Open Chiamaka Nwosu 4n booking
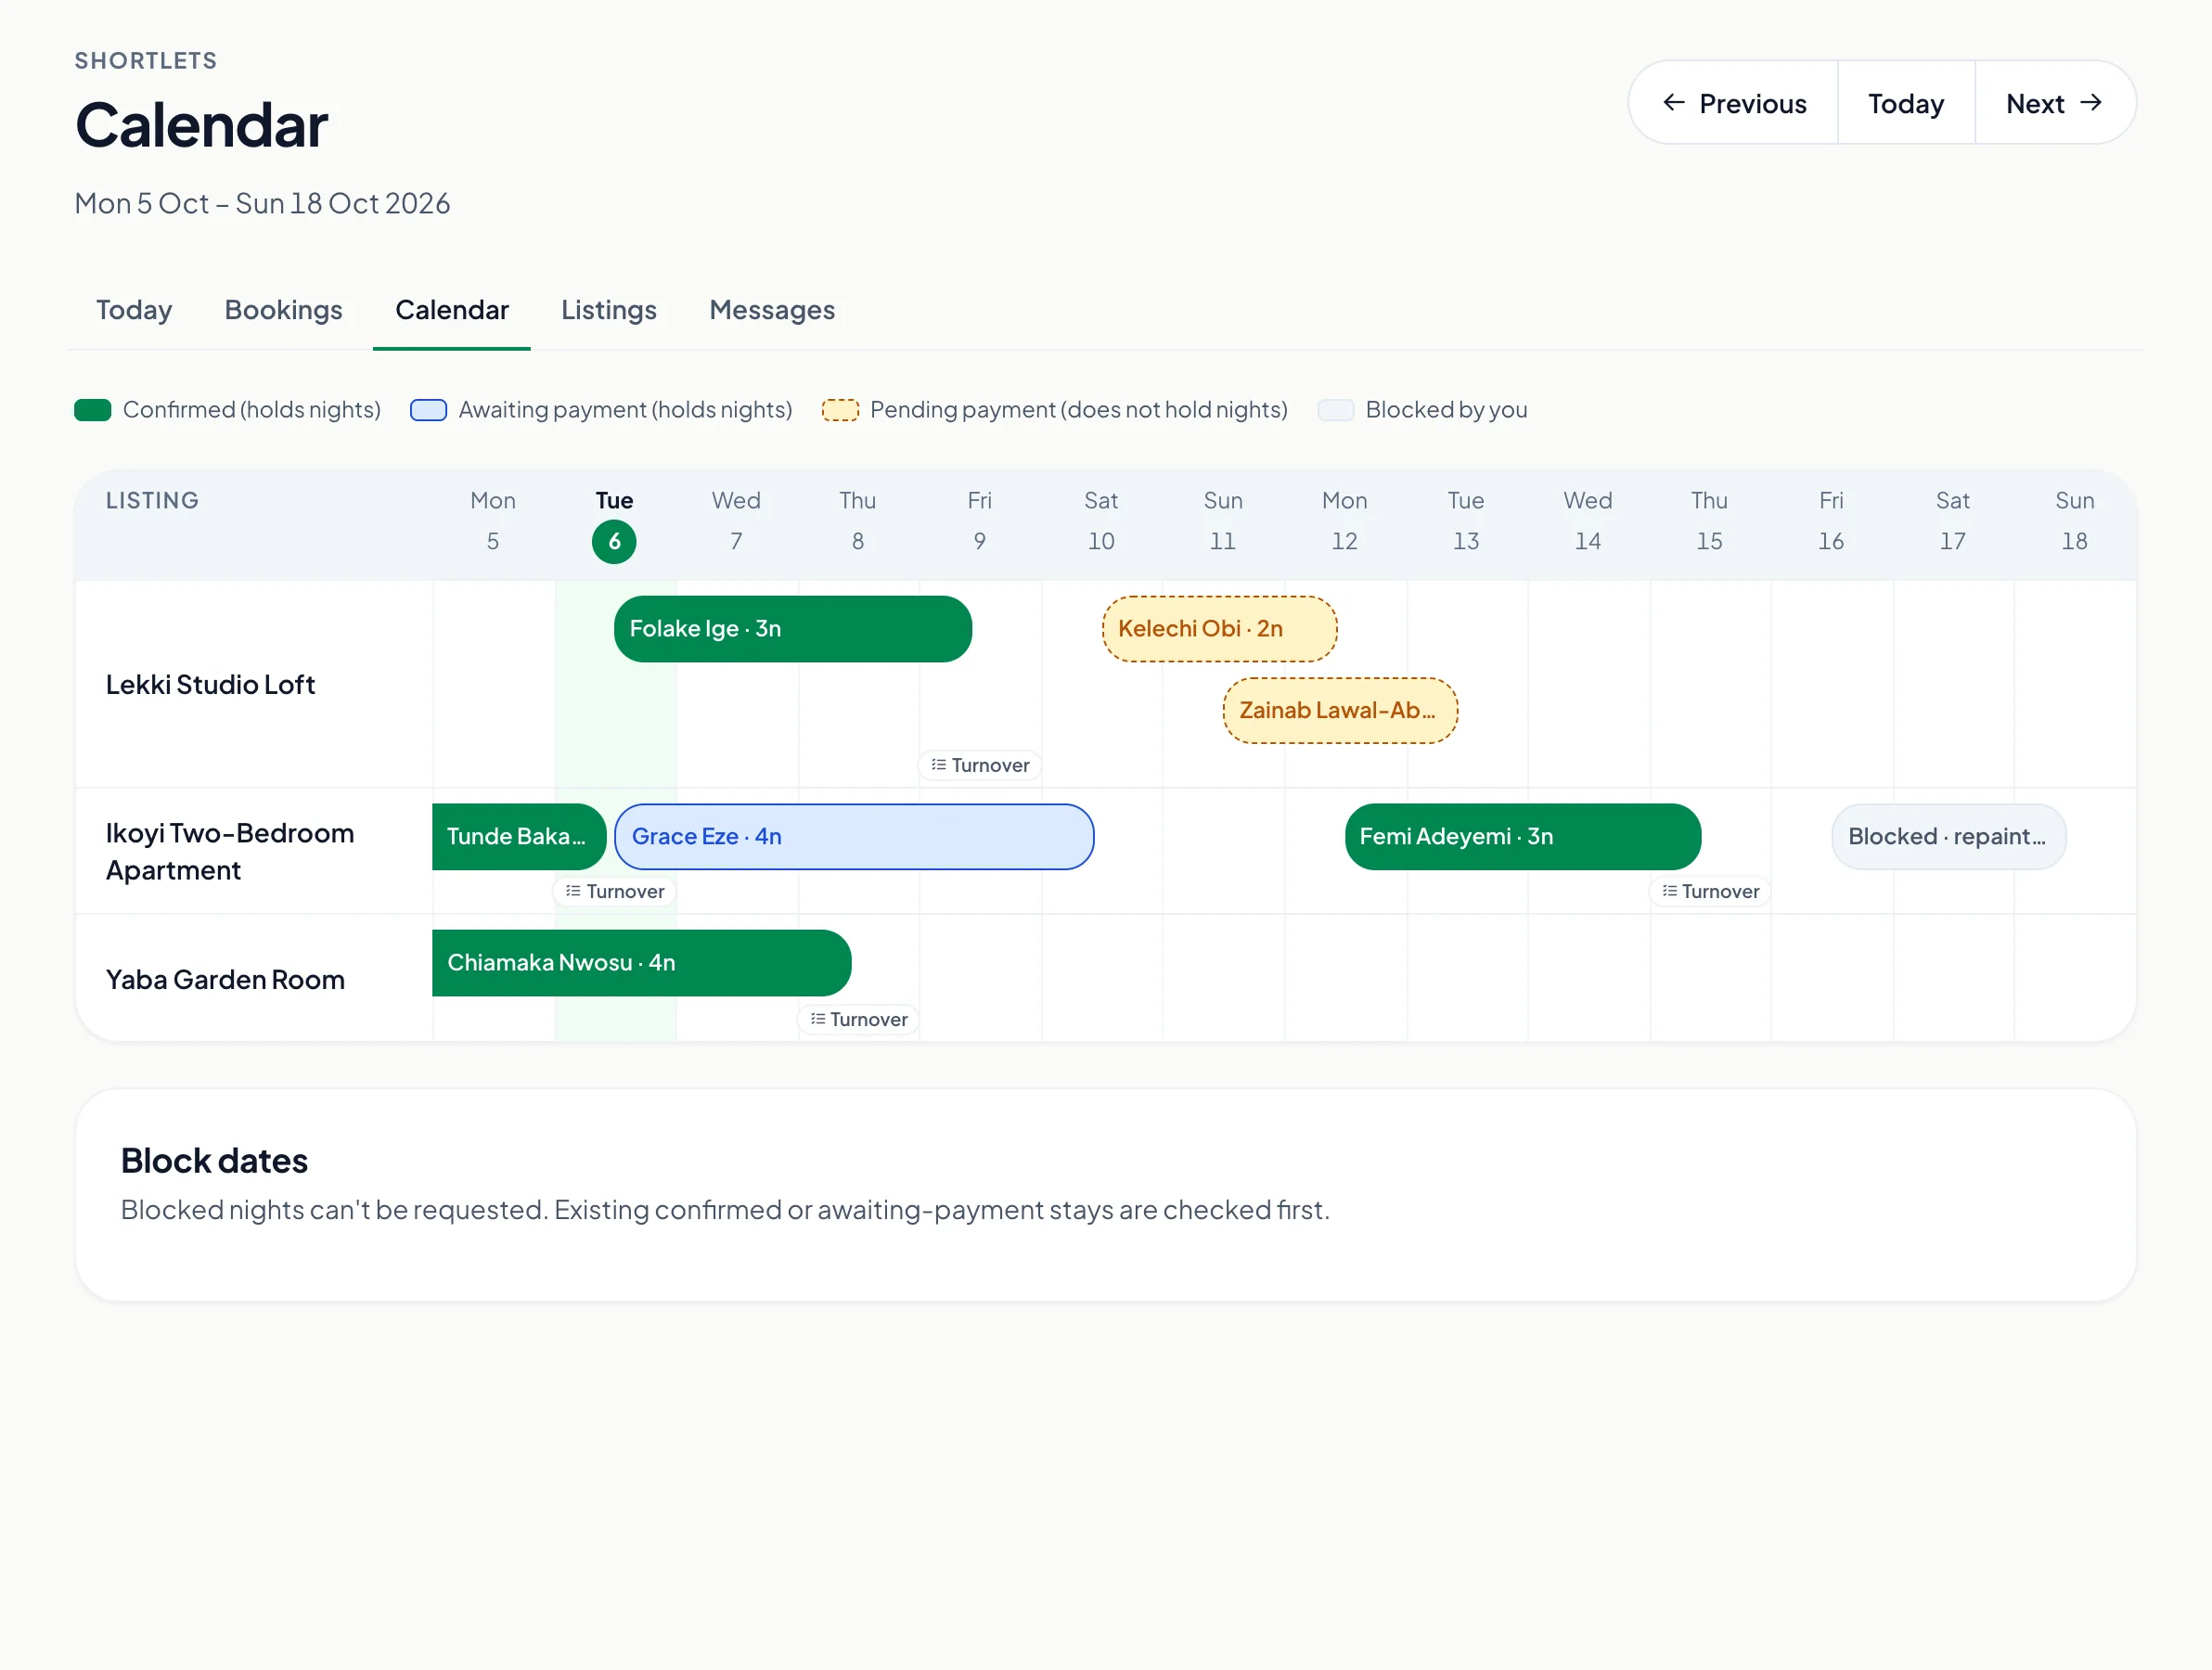The image size is (2212, 1670). coord(642,963)
